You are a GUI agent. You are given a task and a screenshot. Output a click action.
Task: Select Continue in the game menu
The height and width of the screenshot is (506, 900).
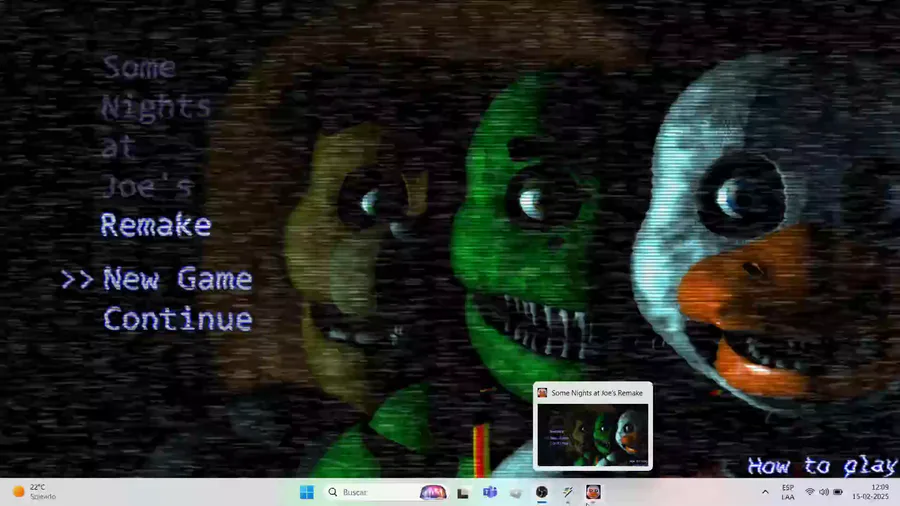tap(177, 319)
